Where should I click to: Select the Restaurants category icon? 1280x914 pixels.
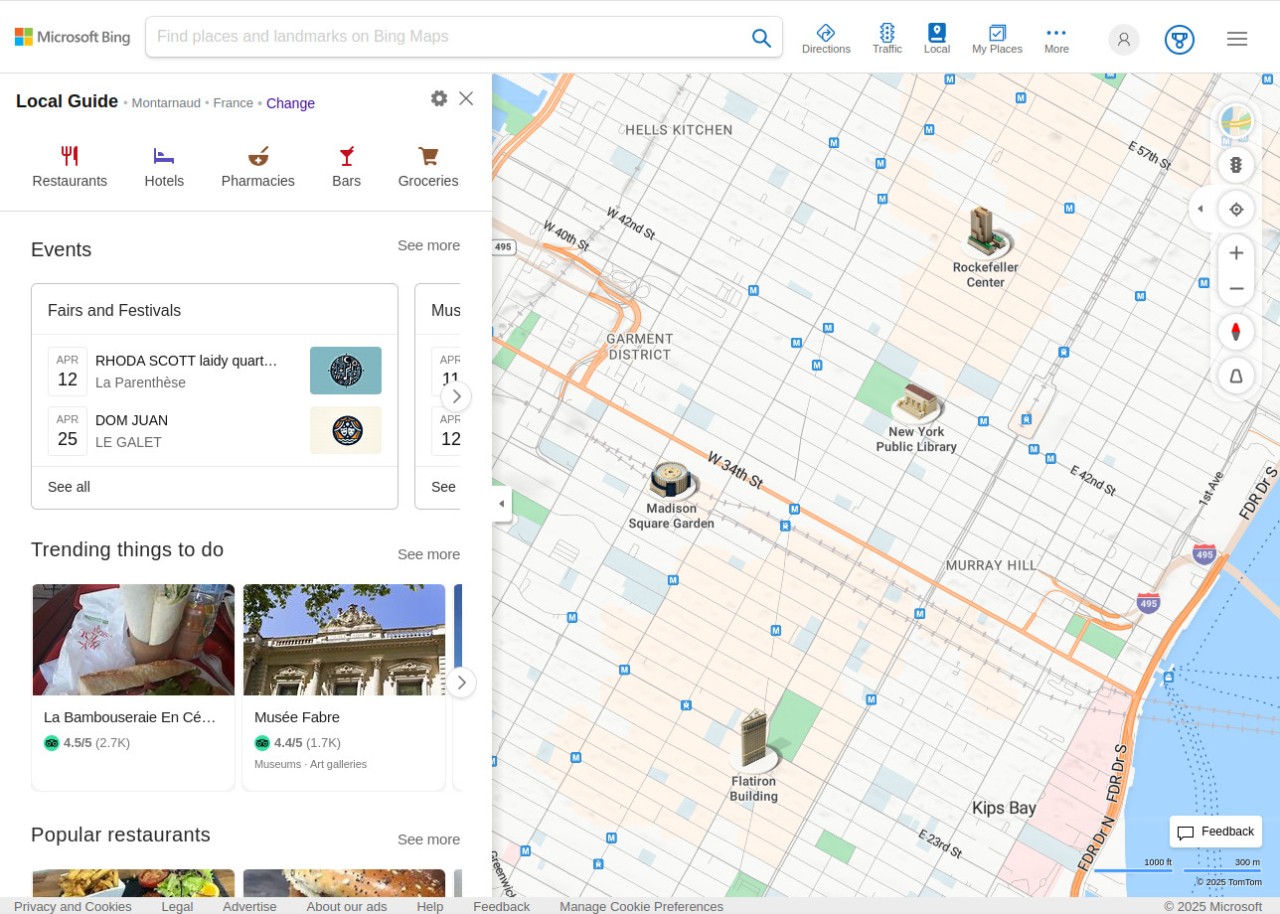coord(69,165)
